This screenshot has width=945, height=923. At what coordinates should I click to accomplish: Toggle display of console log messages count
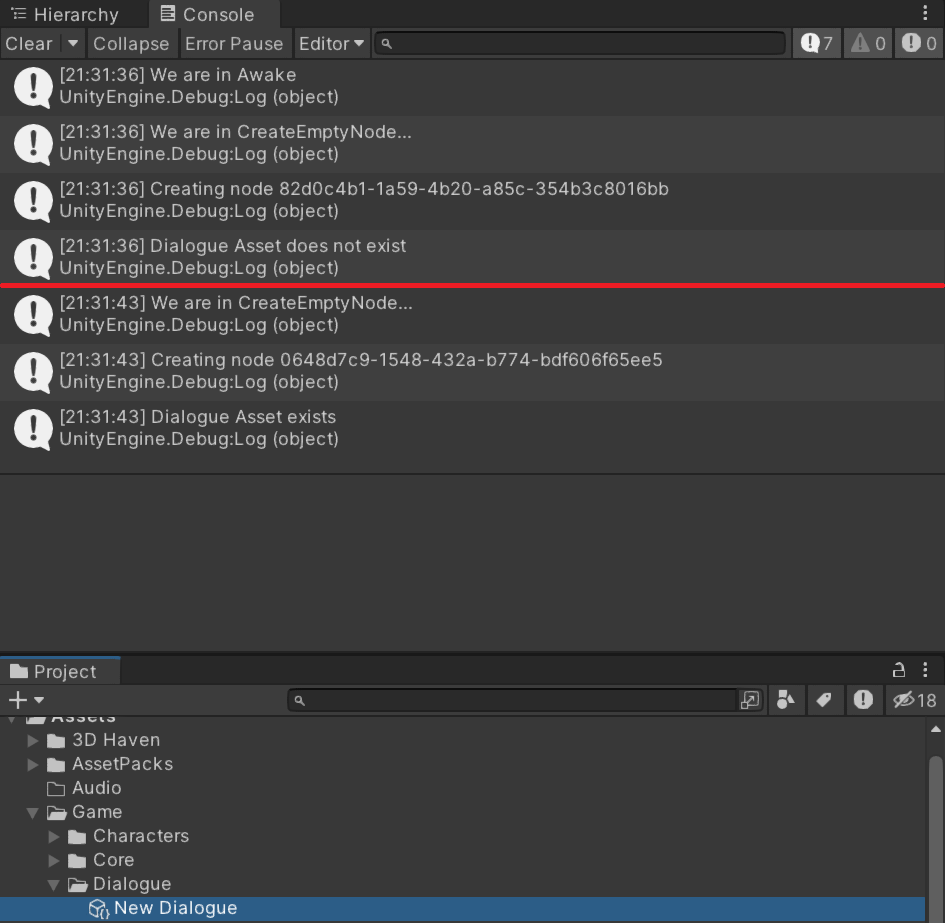(816, 43)
